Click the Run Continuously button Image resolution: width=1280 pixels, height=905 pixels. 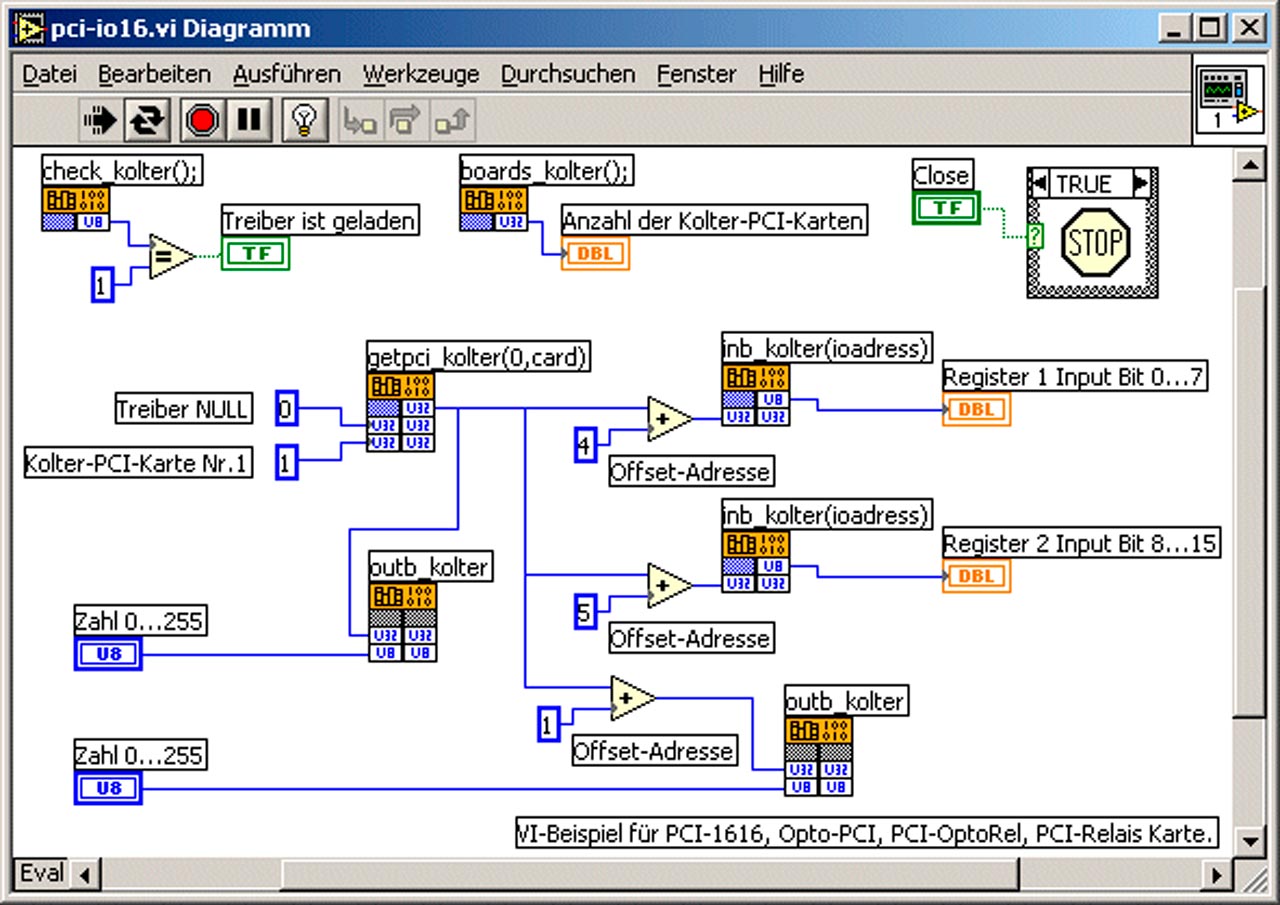[x=148, y=121]
